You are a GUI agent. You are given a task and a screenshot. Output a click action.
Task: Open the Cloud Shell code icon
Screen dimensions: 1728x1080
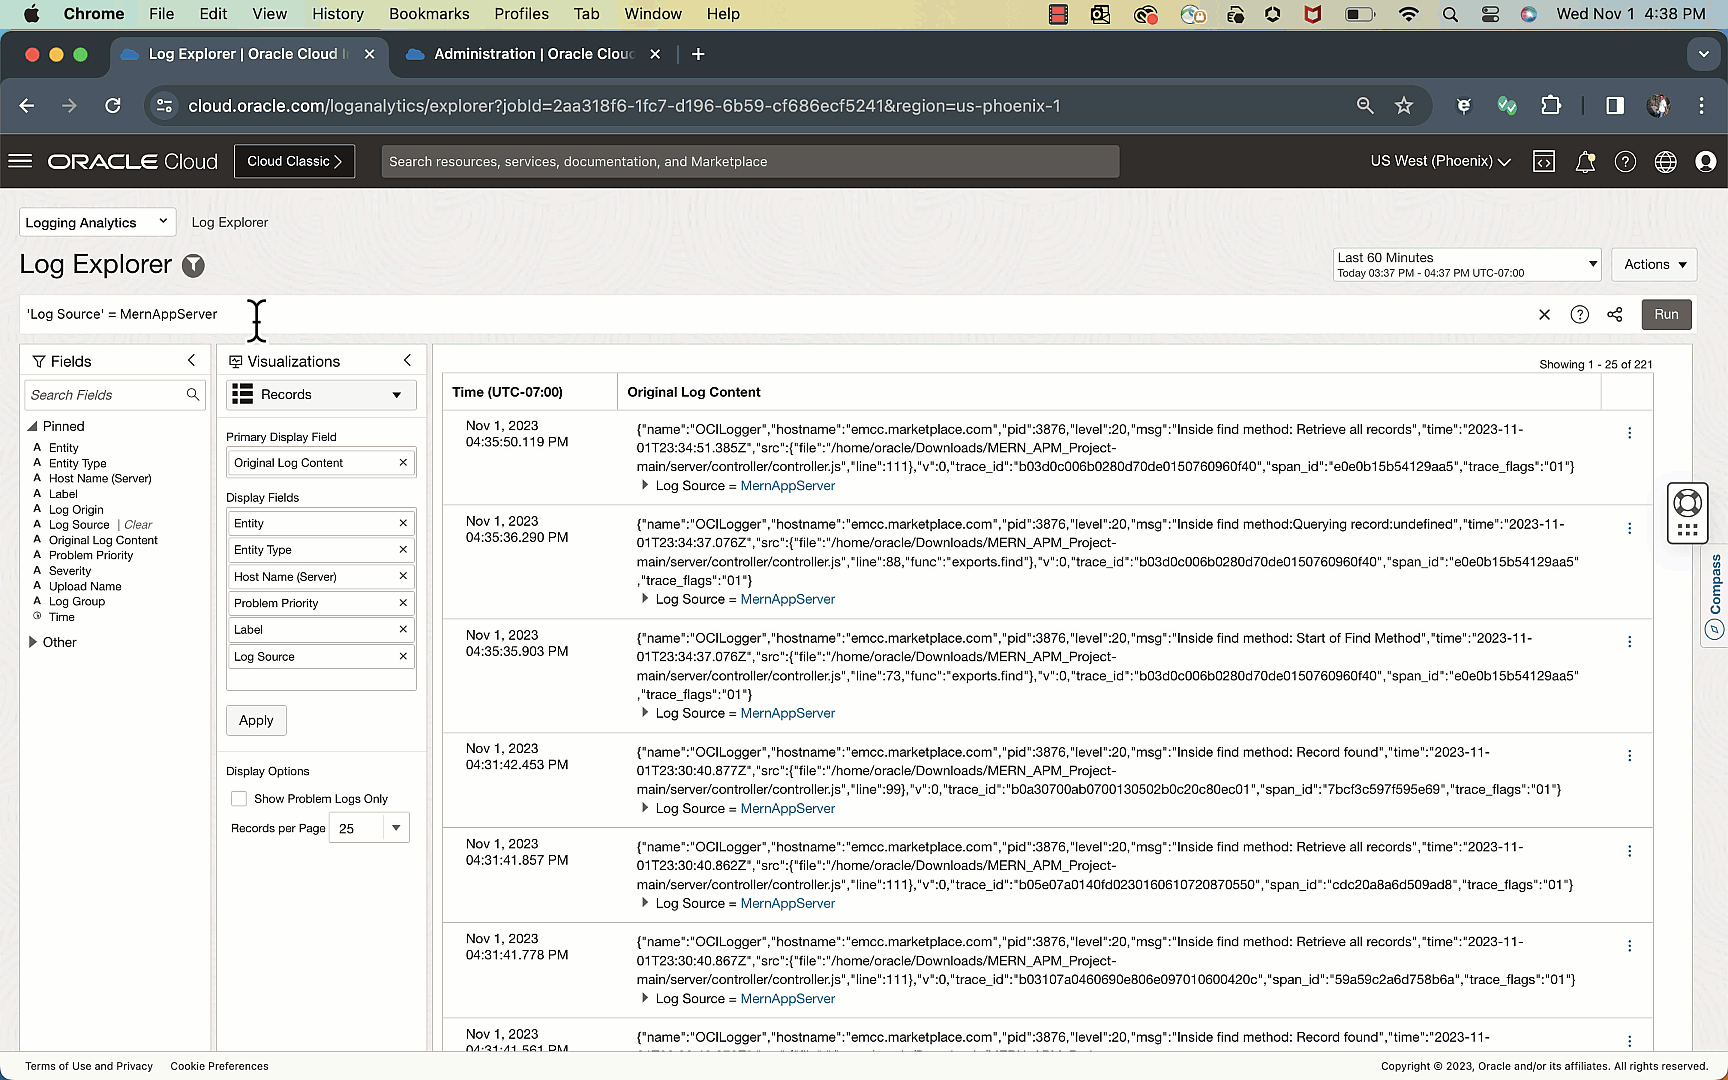tap(1544, 161)
